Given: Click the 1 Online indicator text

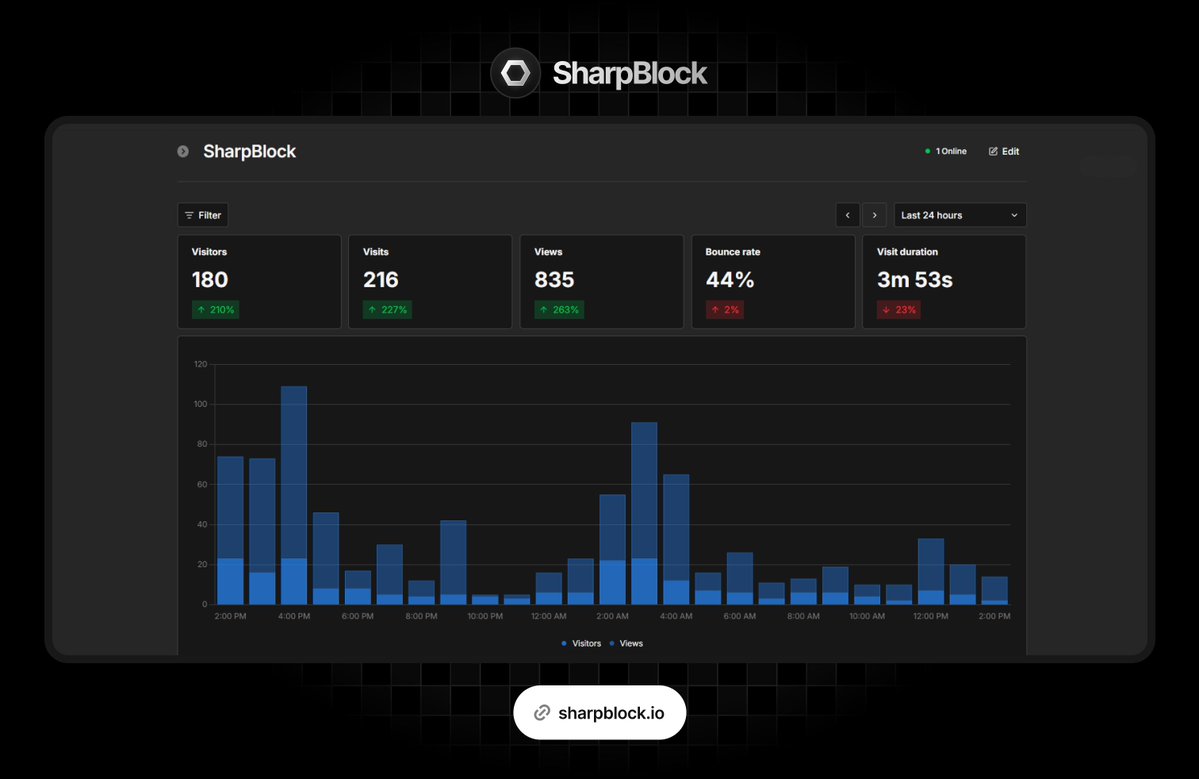Looking at the screenshot, I should [x=951, y=151].
